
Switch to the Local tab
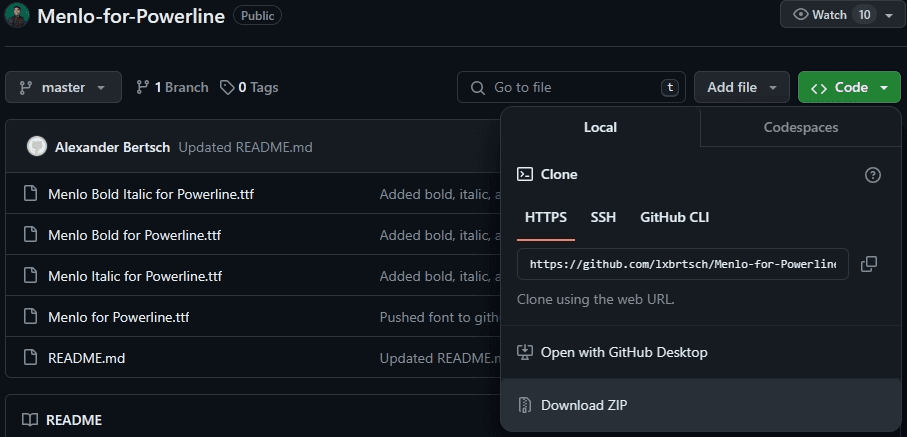coord(600,127)
